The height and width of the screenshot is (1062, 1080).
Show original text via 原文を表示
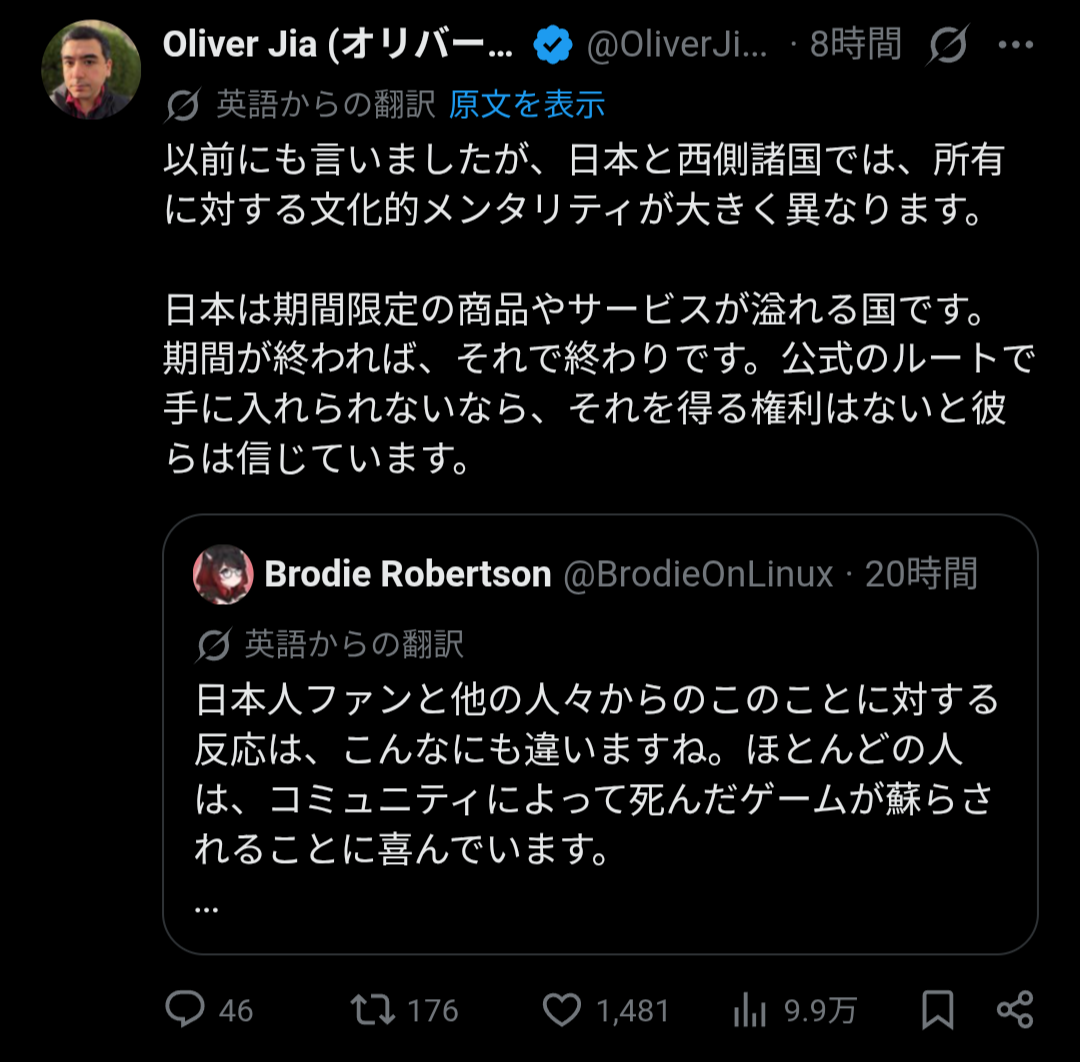pyautogui.click(x=527, y=104)
